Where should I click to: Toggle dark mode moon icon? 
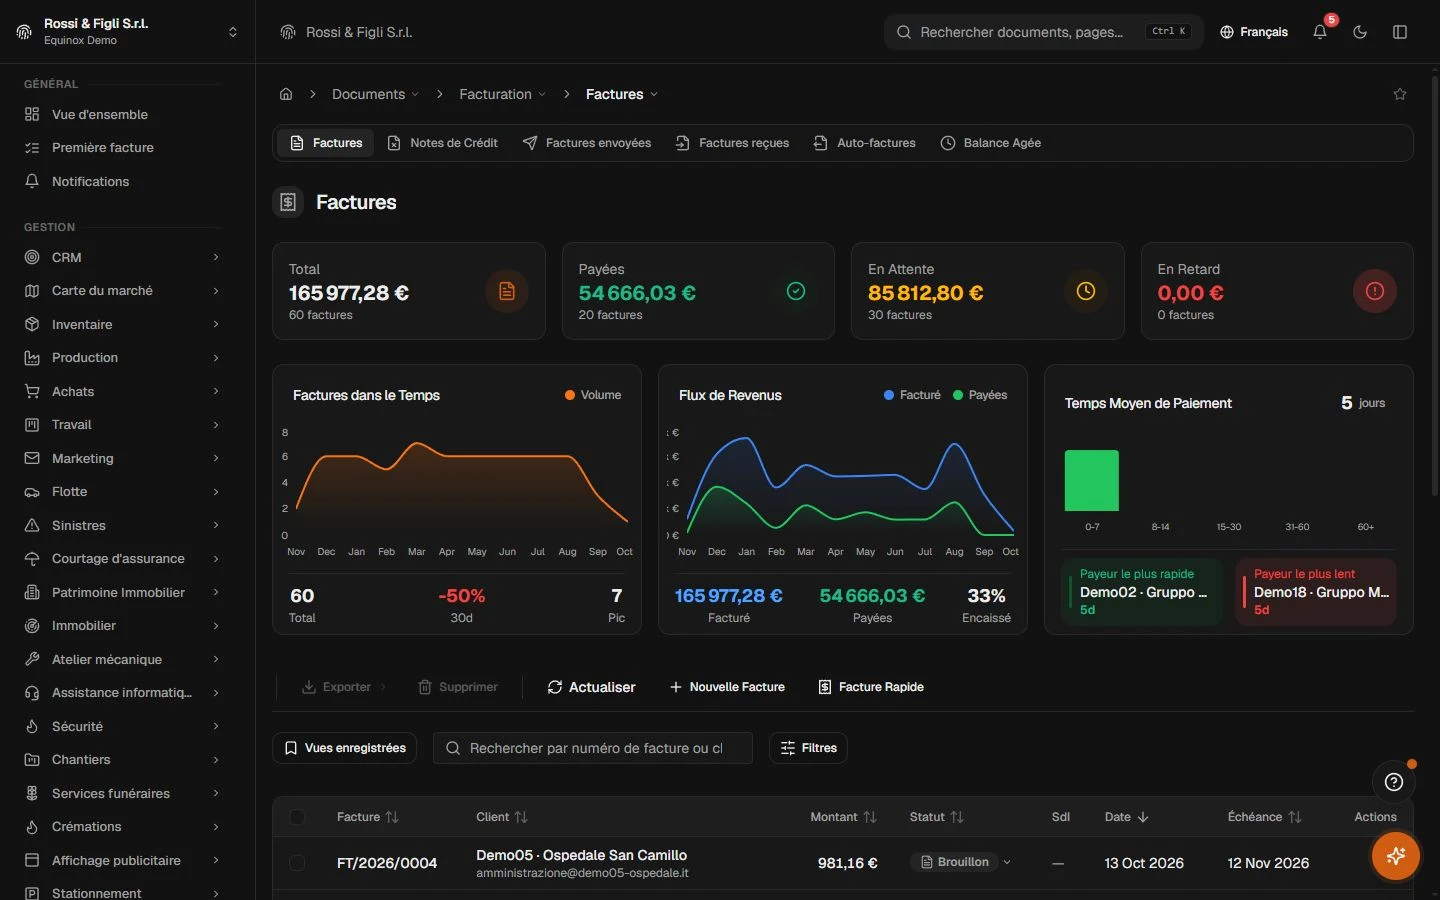pos(1360,32)
